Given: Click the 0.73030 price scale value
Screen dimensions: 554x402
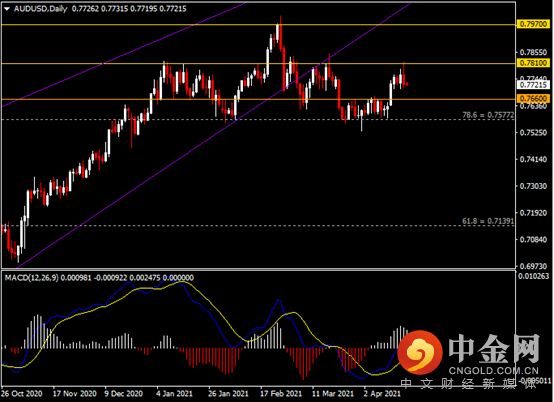Looking at the screenshot, I should (533, 186).
